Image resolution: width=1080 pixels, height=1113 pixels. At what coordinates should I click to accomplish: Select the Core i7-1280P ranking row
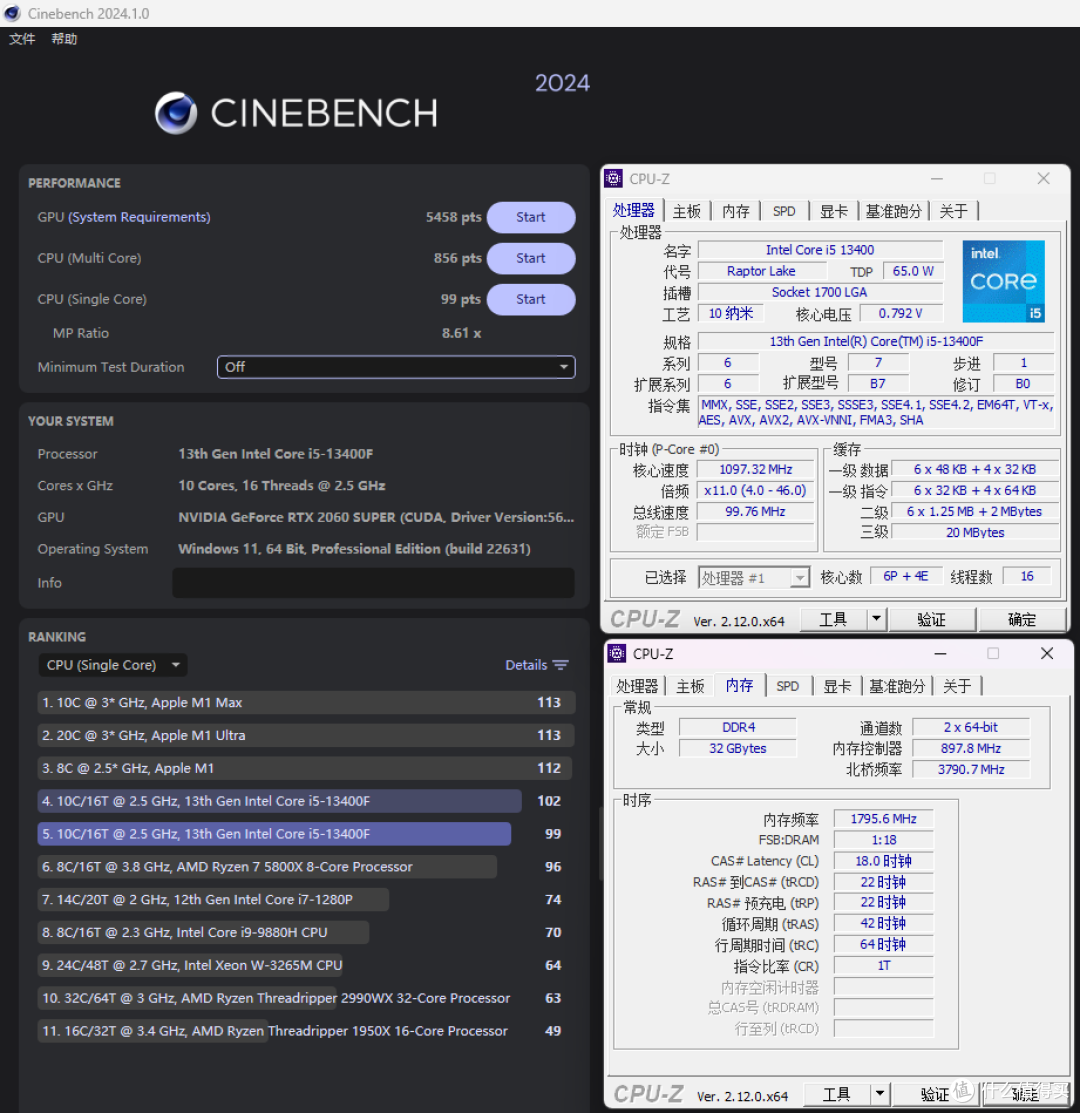pyautogui.click(x=306, y=900)
